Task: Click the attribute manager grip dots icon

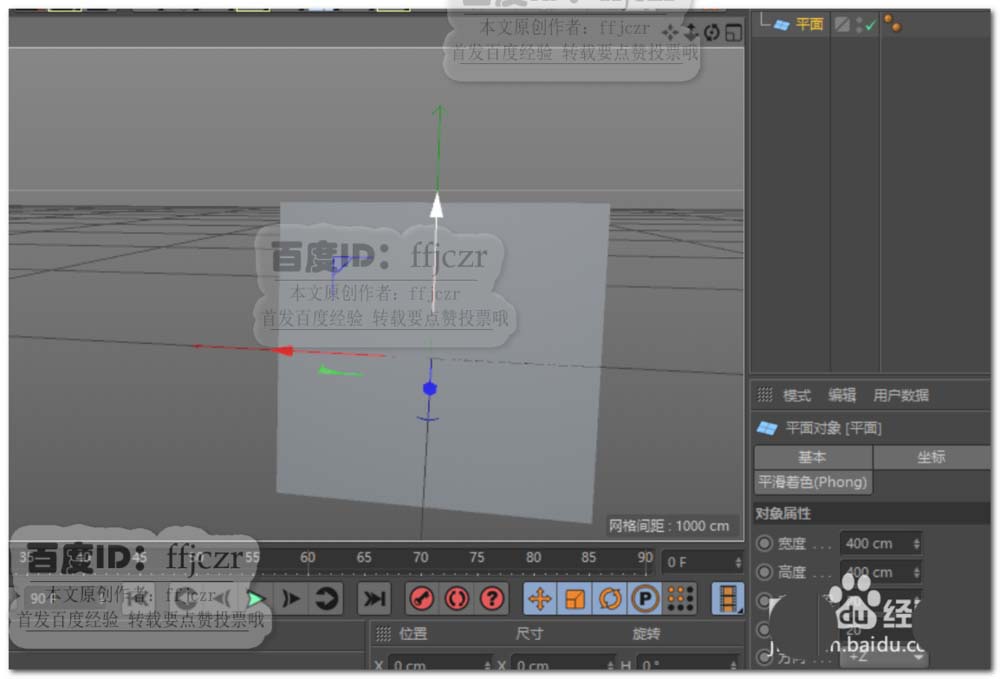Action: click(765, 395)
